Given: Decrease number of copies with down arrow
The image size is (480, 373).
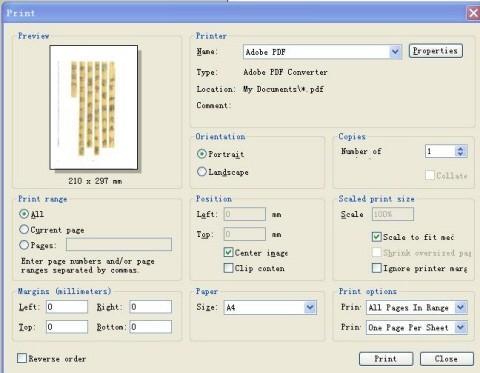Looking at the screenshot, I should 460,154.
